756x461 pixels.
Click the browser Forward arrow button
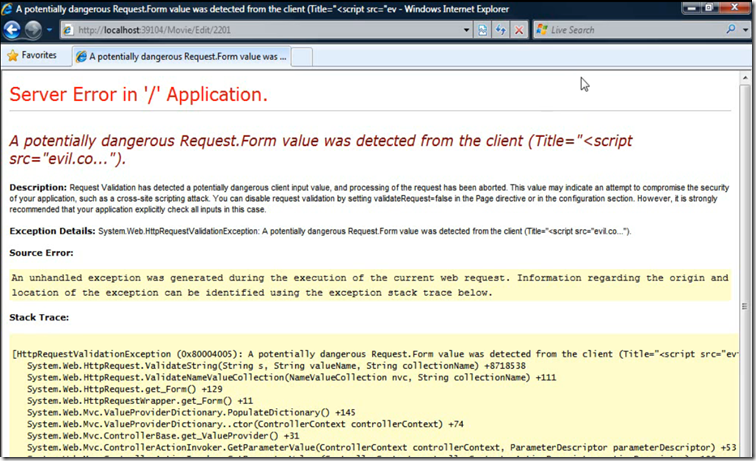tap(33, 30)
